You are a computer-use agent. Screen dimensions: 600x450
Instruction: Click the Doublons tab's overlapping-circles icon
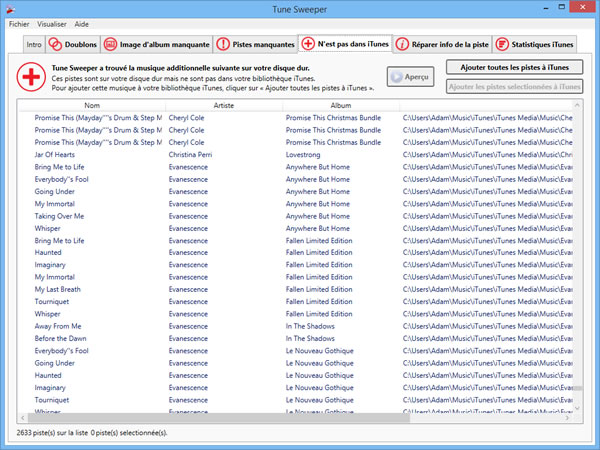(x=55, y=44)
